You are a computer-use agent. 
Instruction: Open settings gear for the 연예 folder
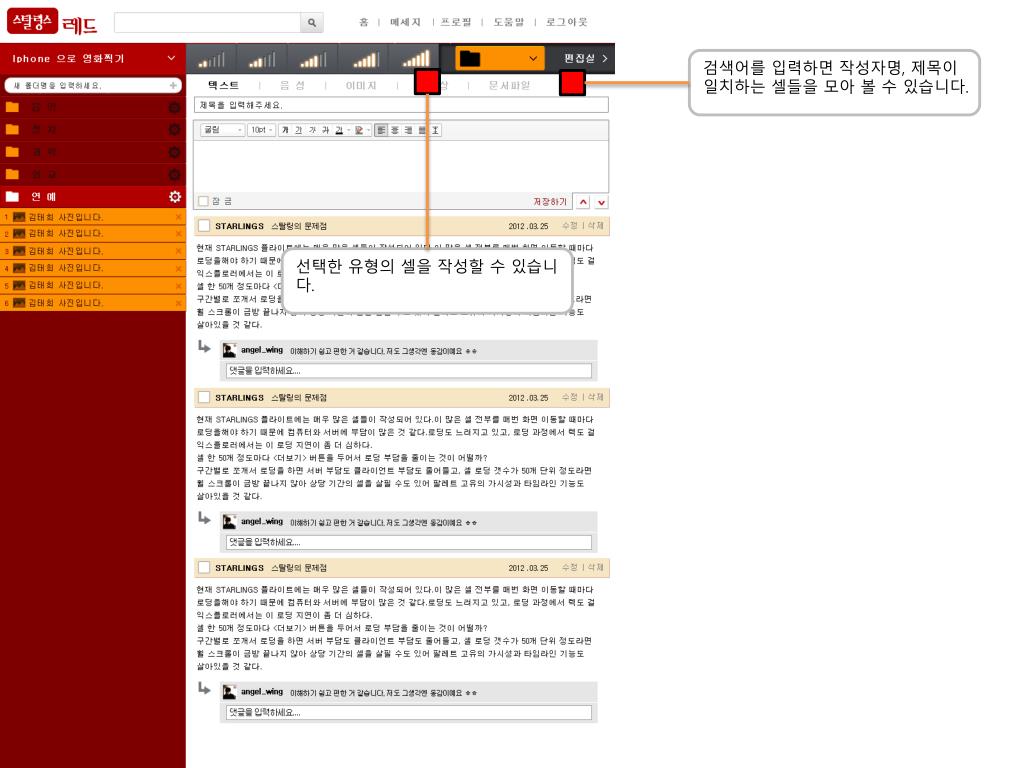pos(175,197)
